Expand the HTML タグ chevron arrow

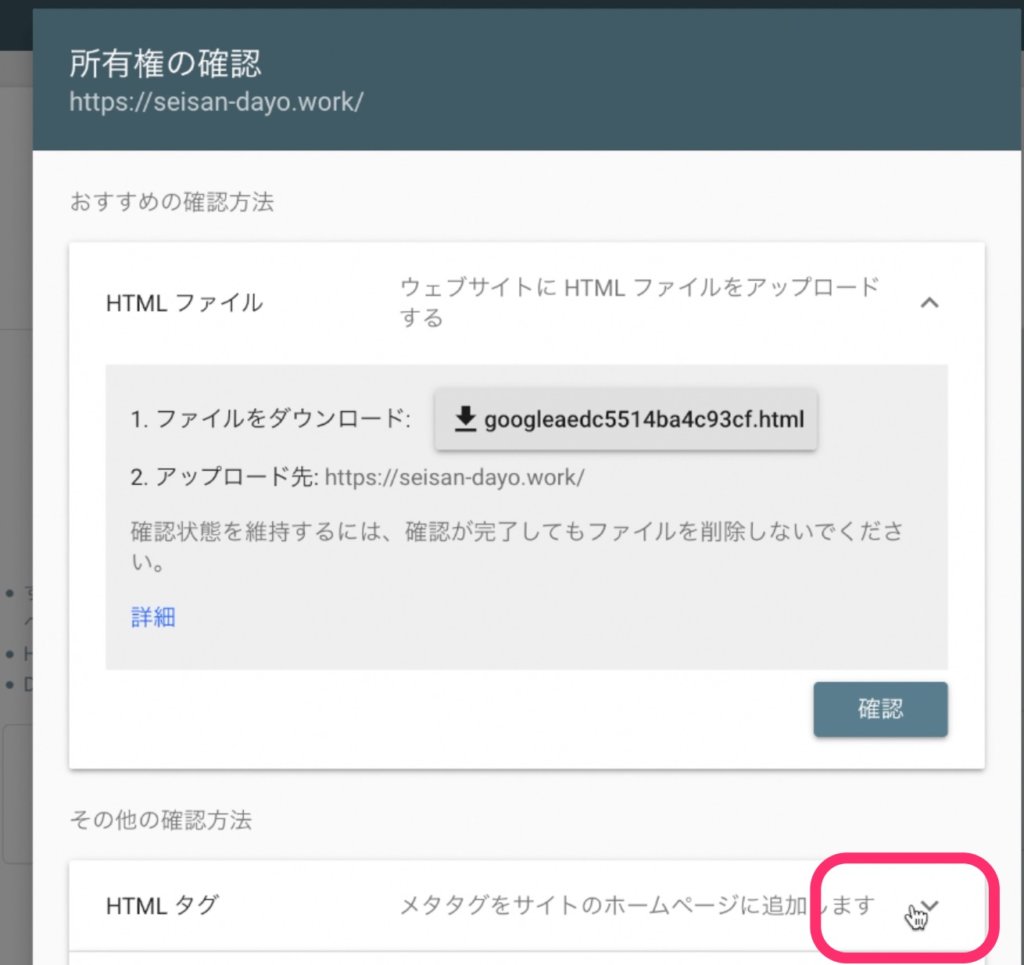pos(931,905)
